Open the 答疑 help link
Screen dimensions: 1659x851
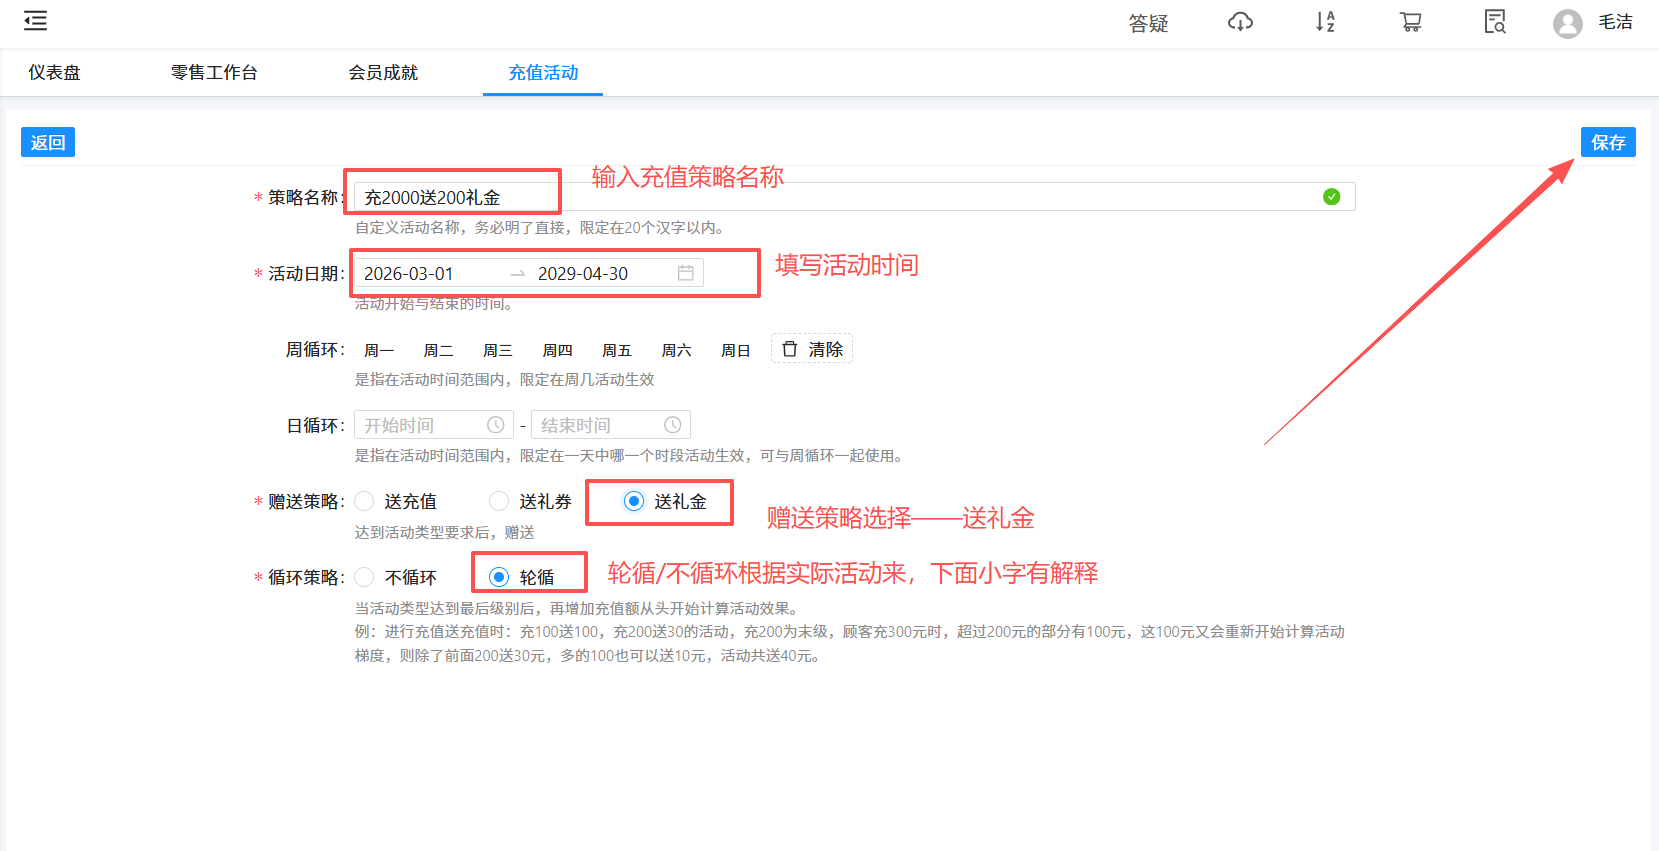click(x=1148, y=23)
